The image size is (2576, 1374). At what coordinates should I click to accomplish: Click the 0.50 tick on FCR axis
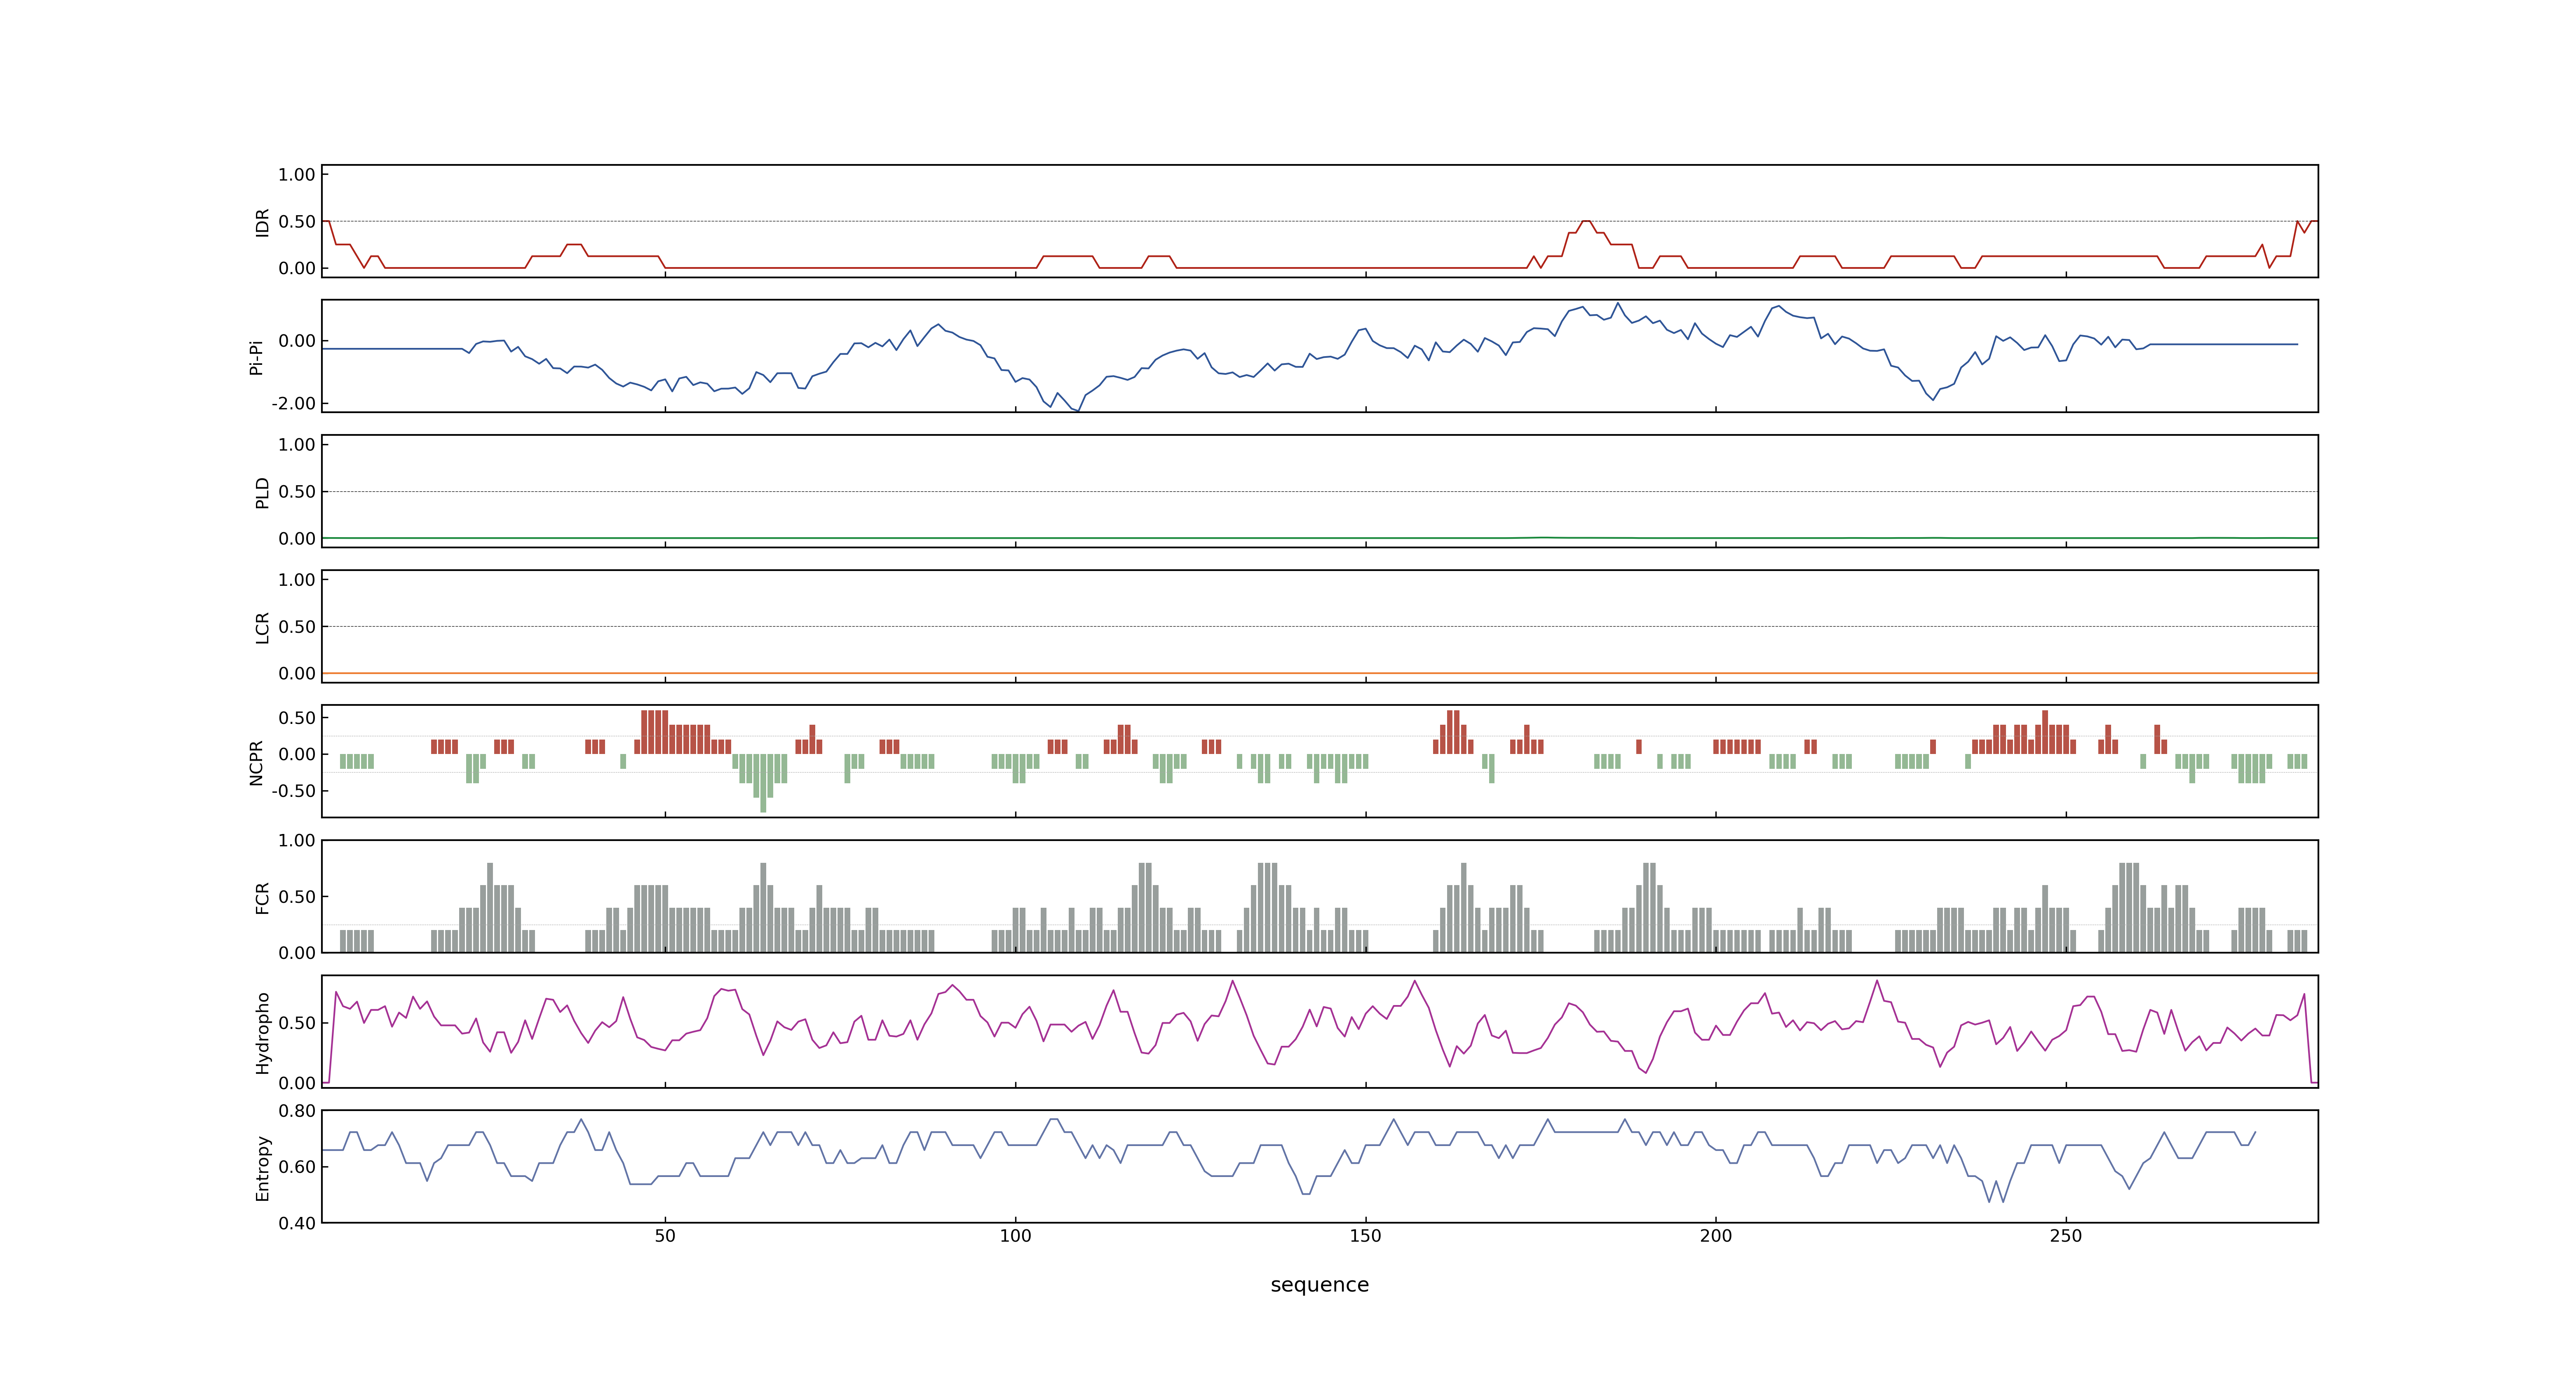coord(297,897)
